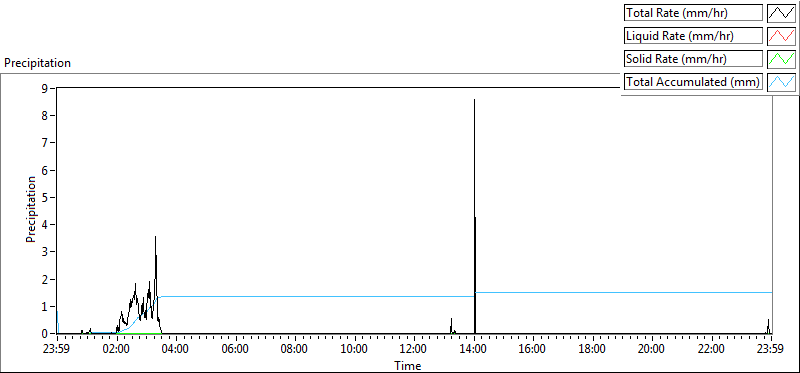
Task: Click the Precipitation chart title
Action: [x=37, y=63]
